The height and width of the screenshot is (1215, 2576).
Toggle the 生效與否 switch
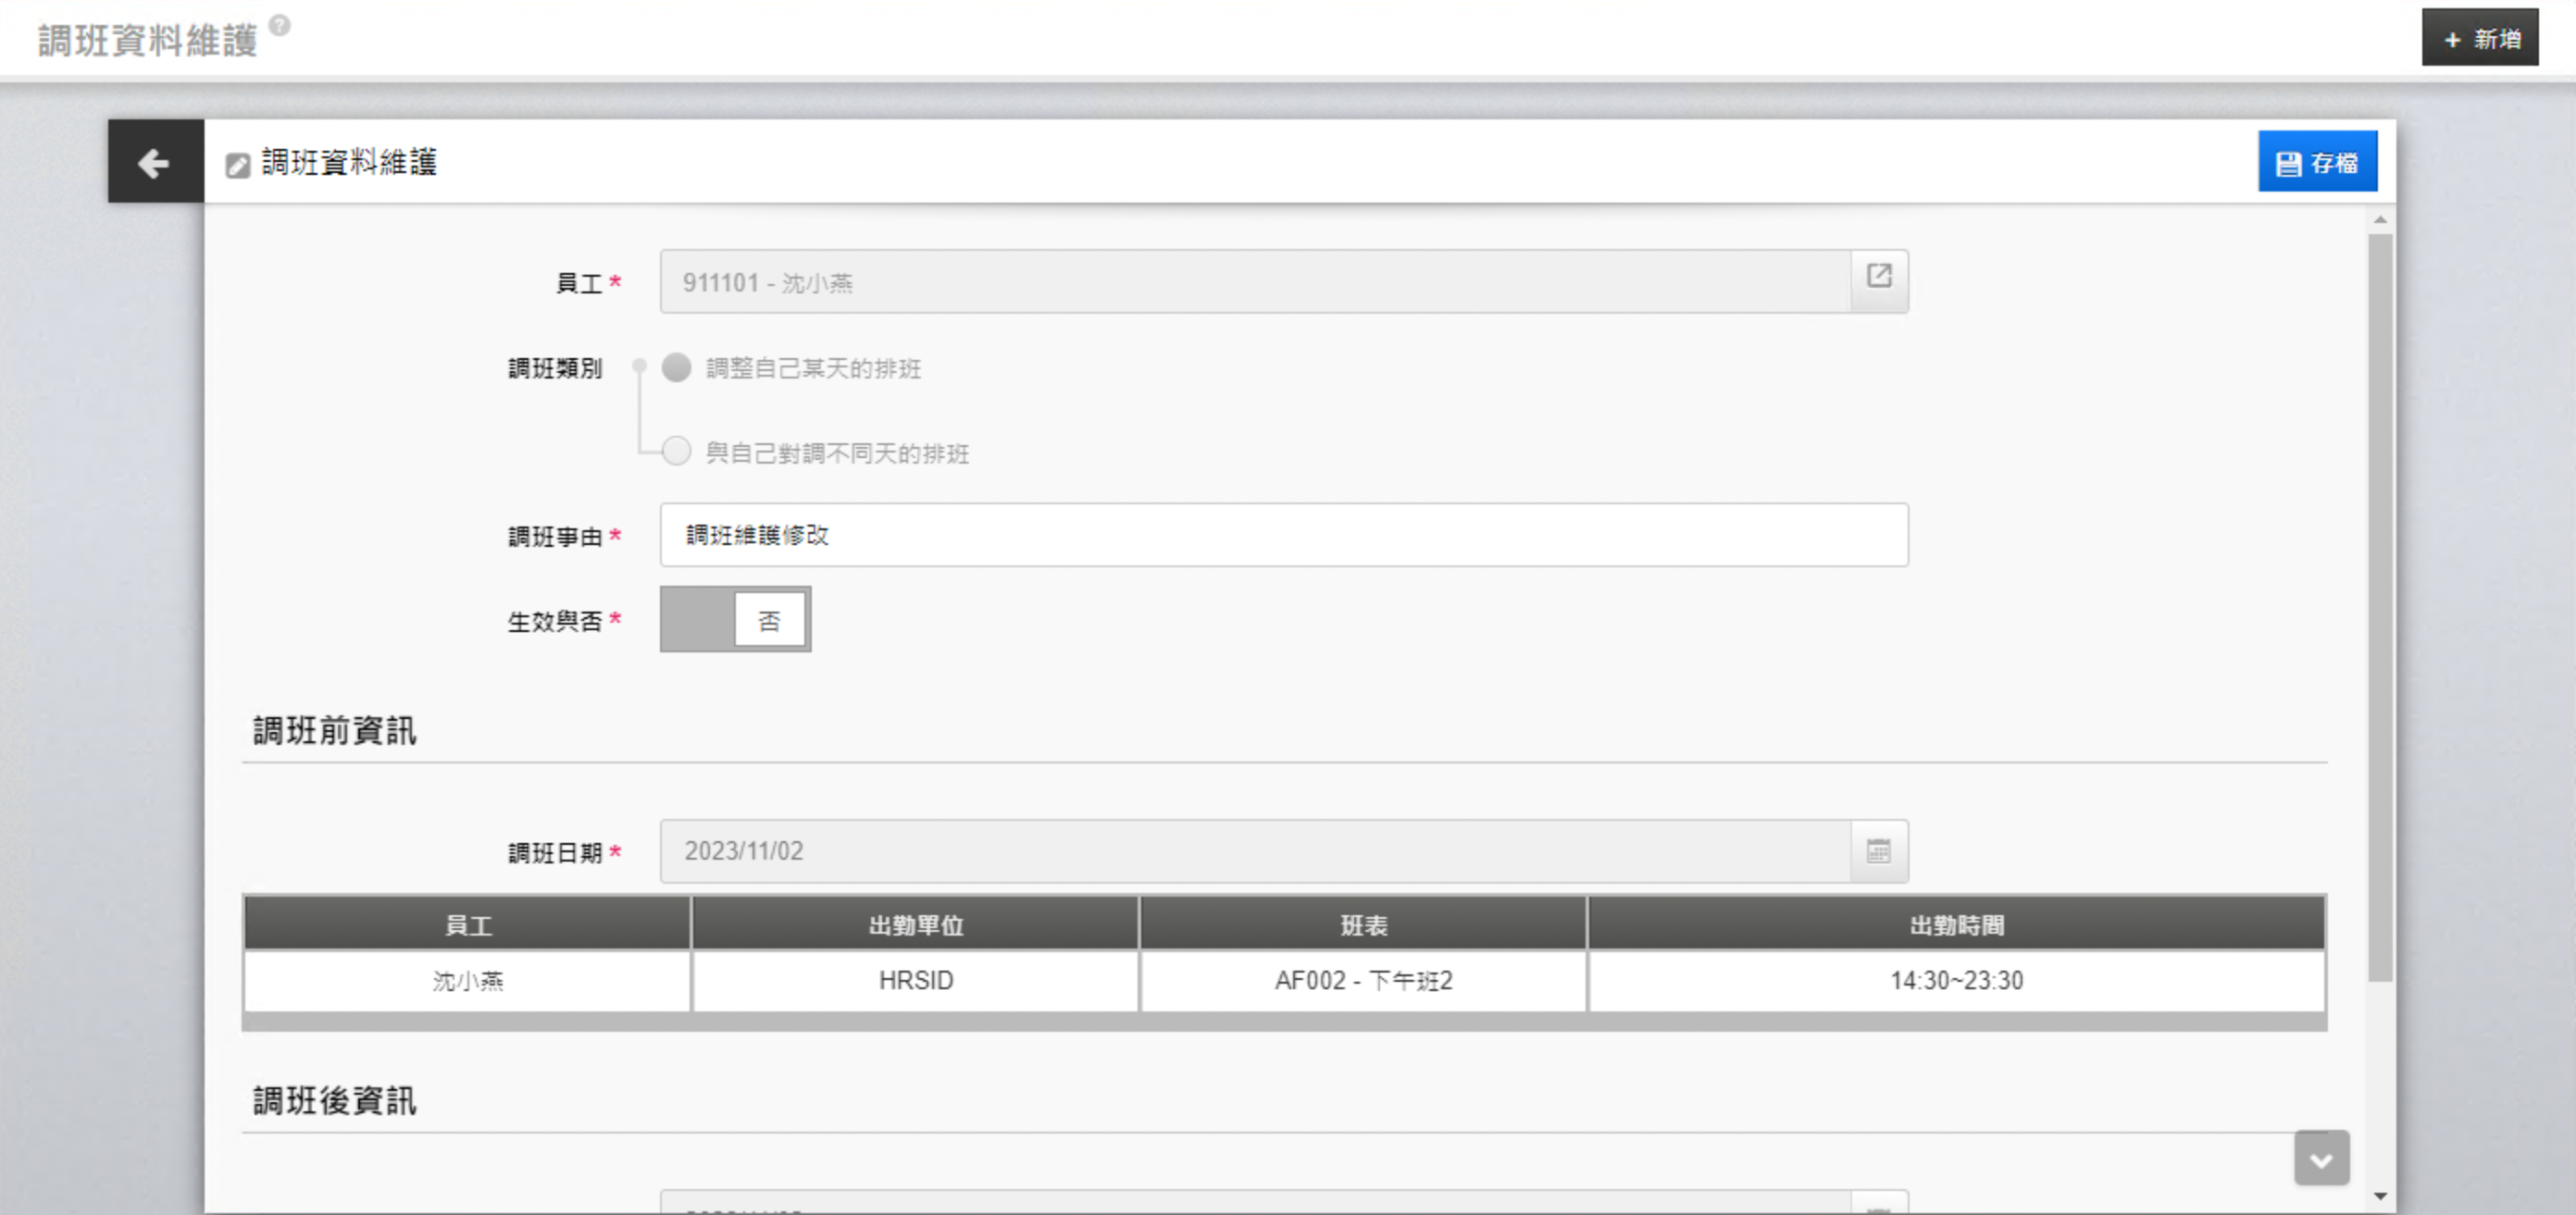point(735,620)
